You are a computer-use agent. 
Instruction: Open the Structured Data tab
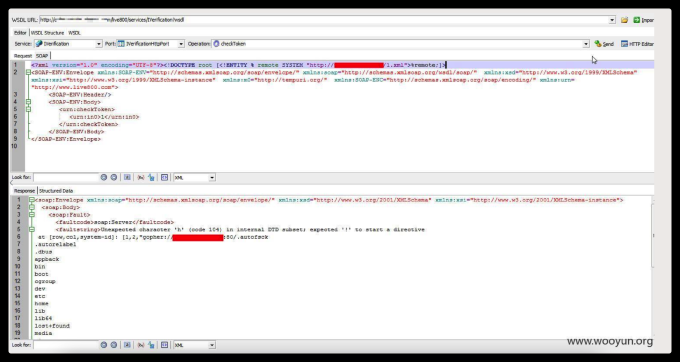(x=56, y=191)
